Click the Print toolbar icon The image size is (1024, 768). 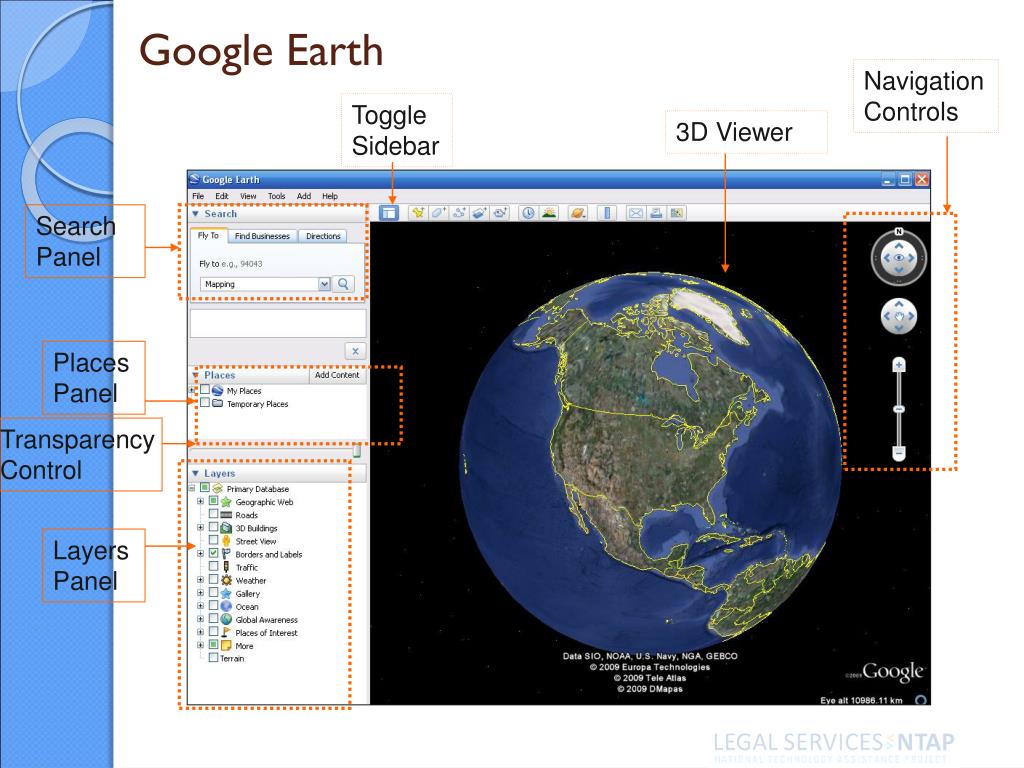click(x=656, y=213)
